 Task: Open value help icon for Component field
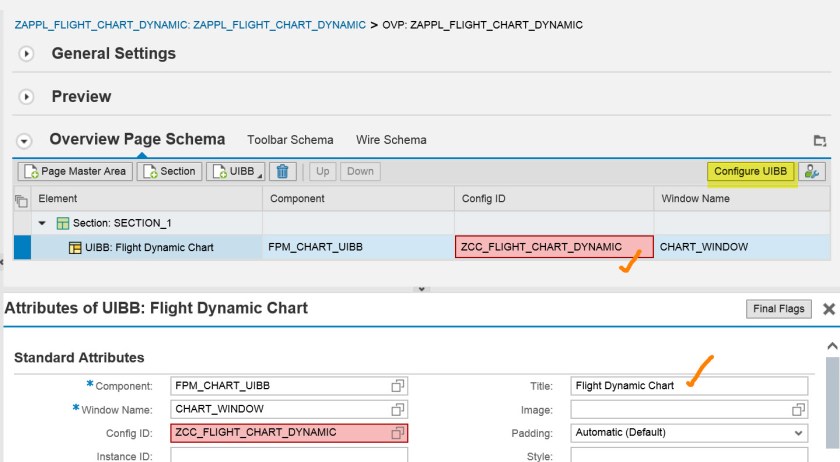click(x=397, y=385)
